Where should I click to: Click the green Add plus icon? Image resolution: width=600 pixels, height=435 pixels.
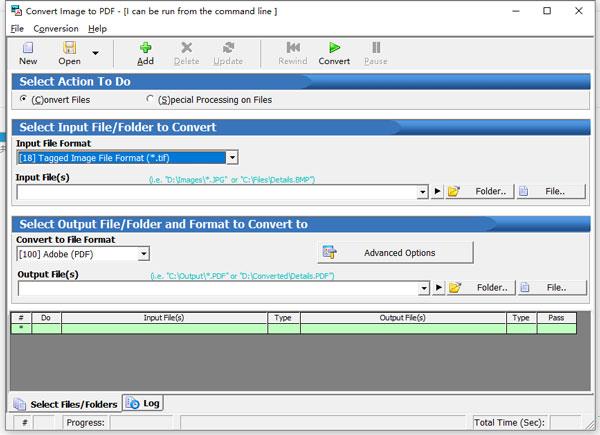145,48
